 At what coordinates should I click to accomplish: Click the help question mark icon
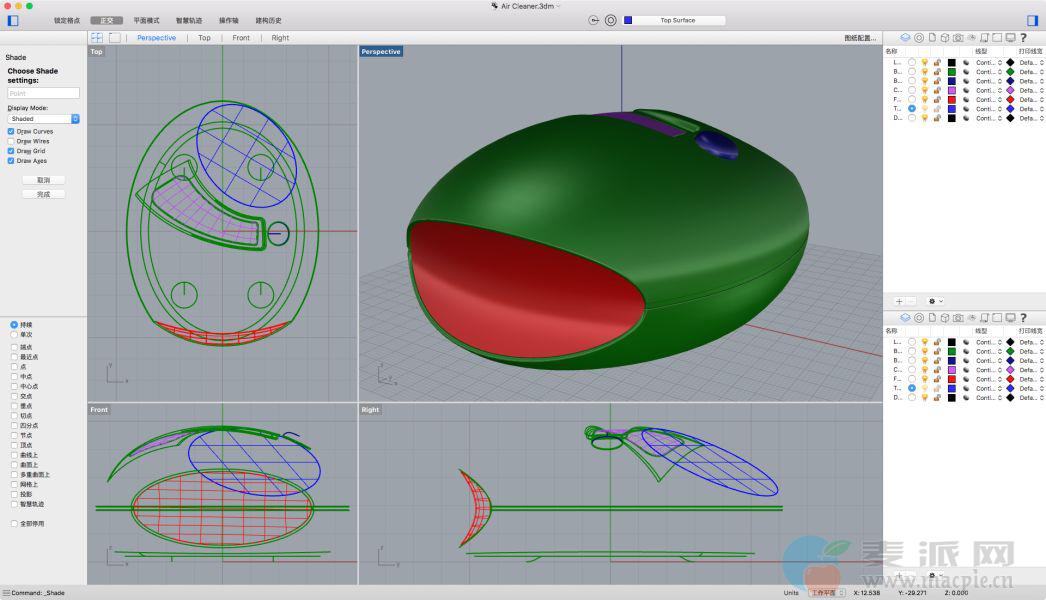point(1024,38)
